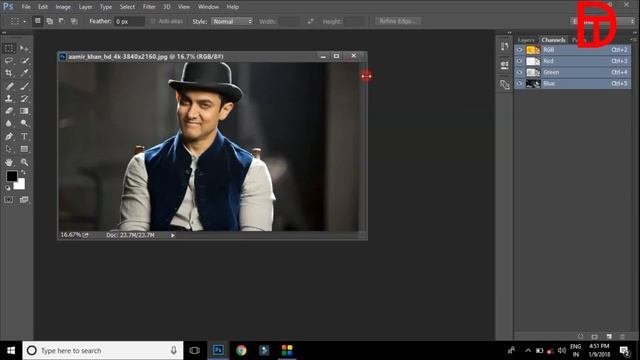
Task: Select the Horizontal Type tool
Action: [x=24, y=136]
